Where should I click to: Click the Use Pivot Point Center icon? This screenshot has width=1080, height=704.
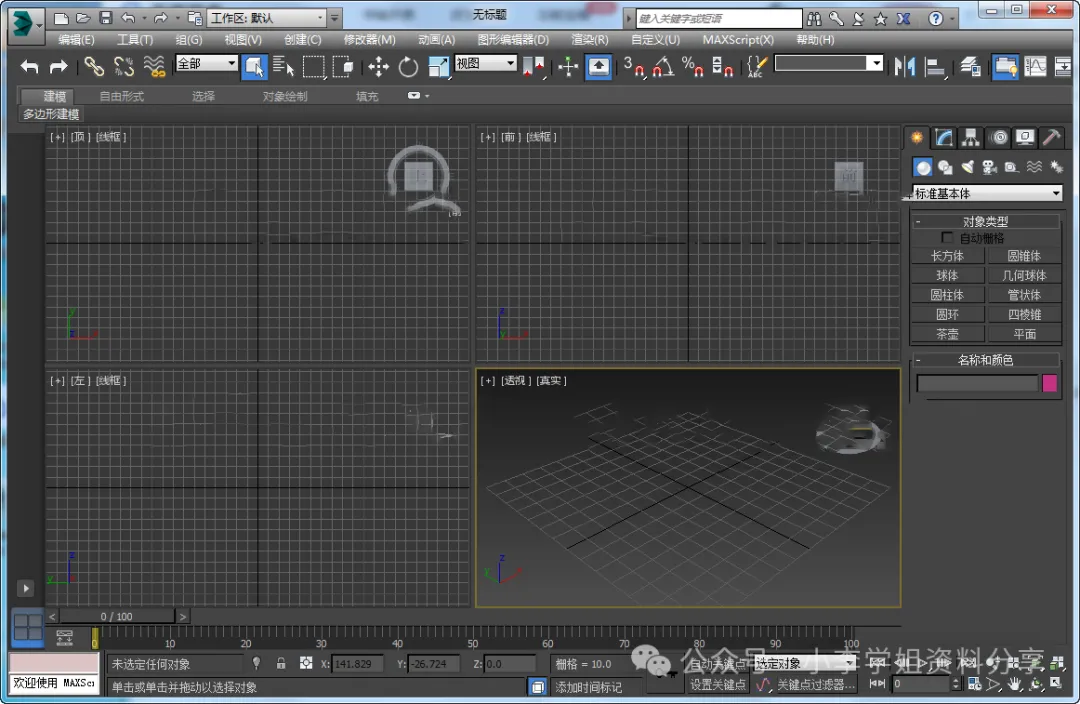533,66
